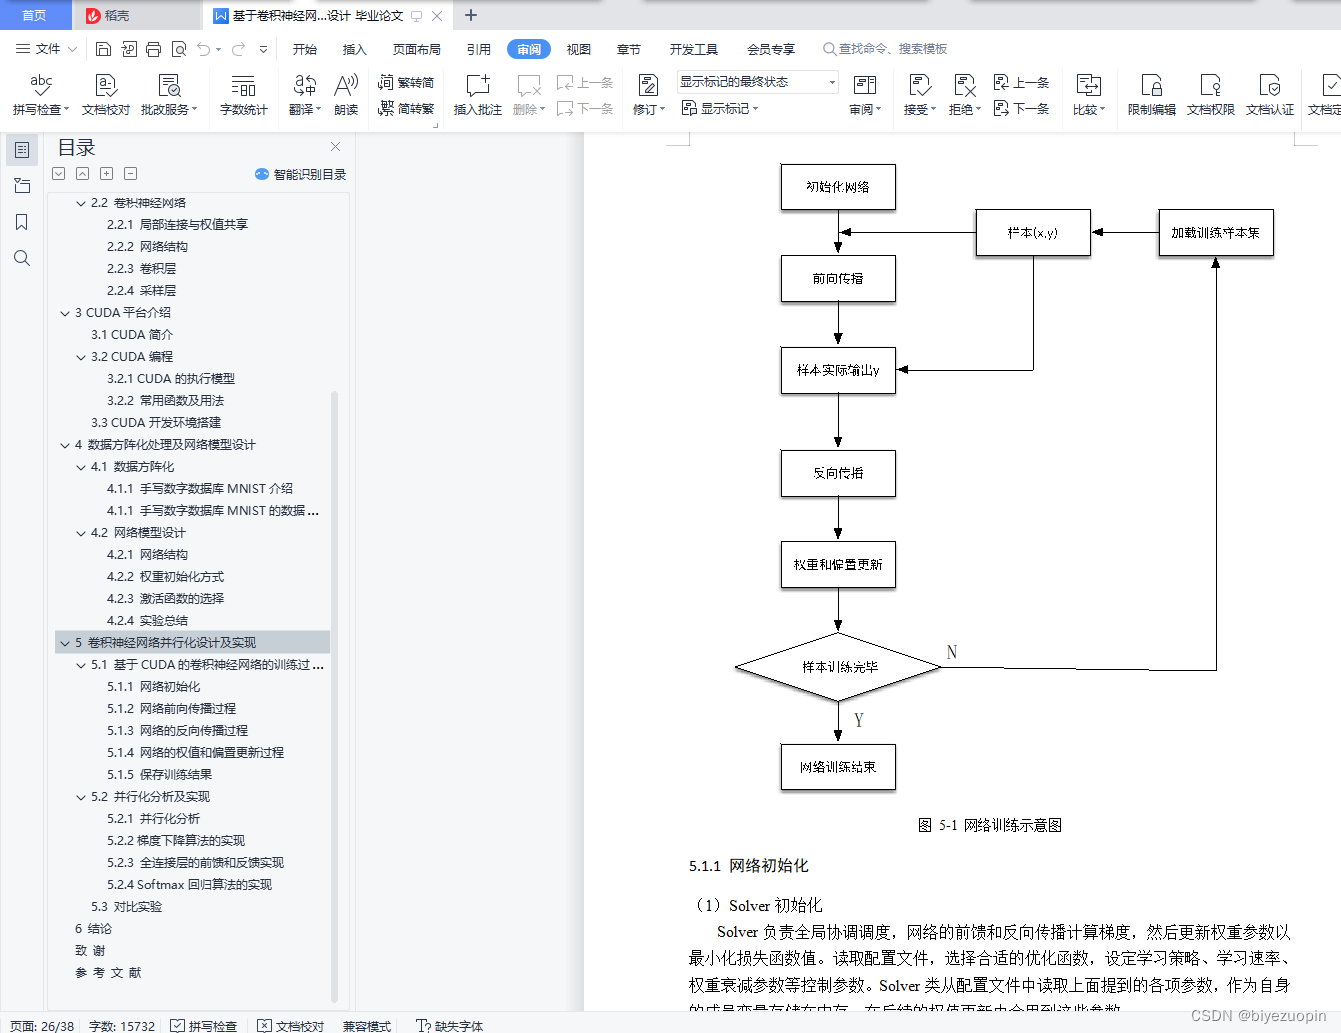Image resolution: width=1341 pixels, height=1033 pixels.
Task: Open document permissions
Action: tap(1210, 95)
